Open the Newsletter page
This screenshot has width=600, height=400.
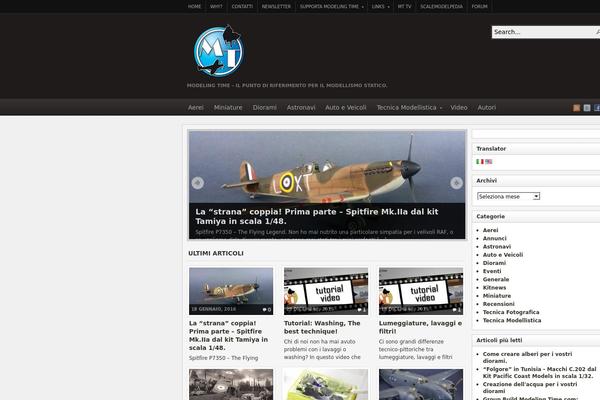[276, 7]
